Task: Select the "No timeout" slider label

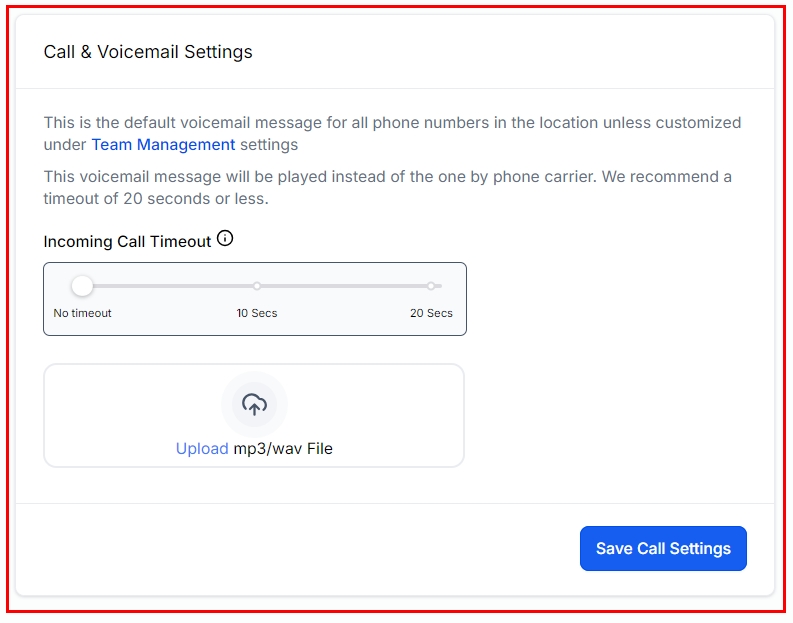Action: click(x=82, y=313)
